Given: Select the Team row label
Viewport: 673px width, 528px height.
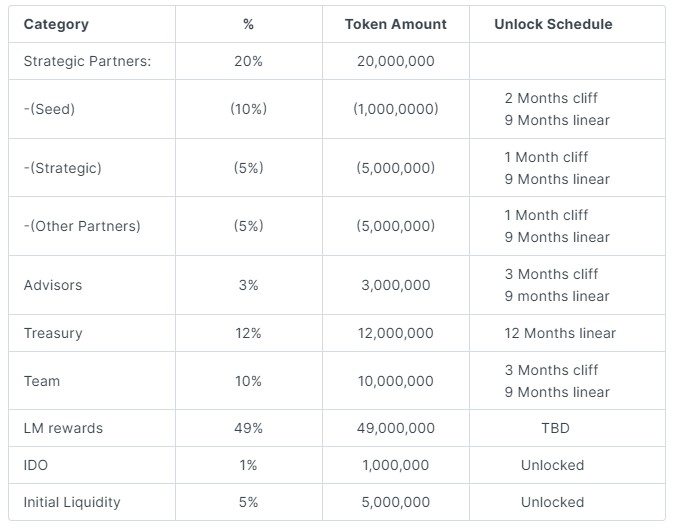Looking at the screenshot, I should 42,381.
